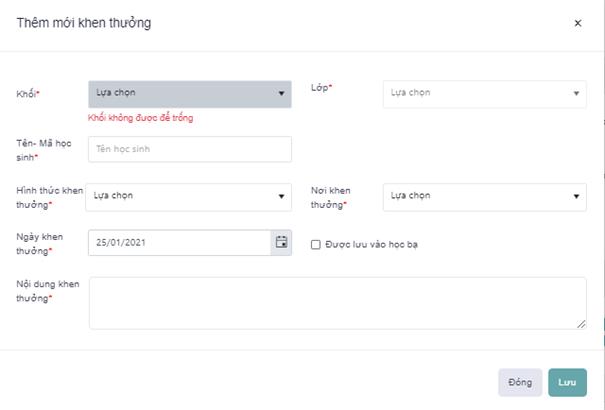The image size is (605, 410).
Task: Open the calendar date picker icon
Action: pos(281,242)
